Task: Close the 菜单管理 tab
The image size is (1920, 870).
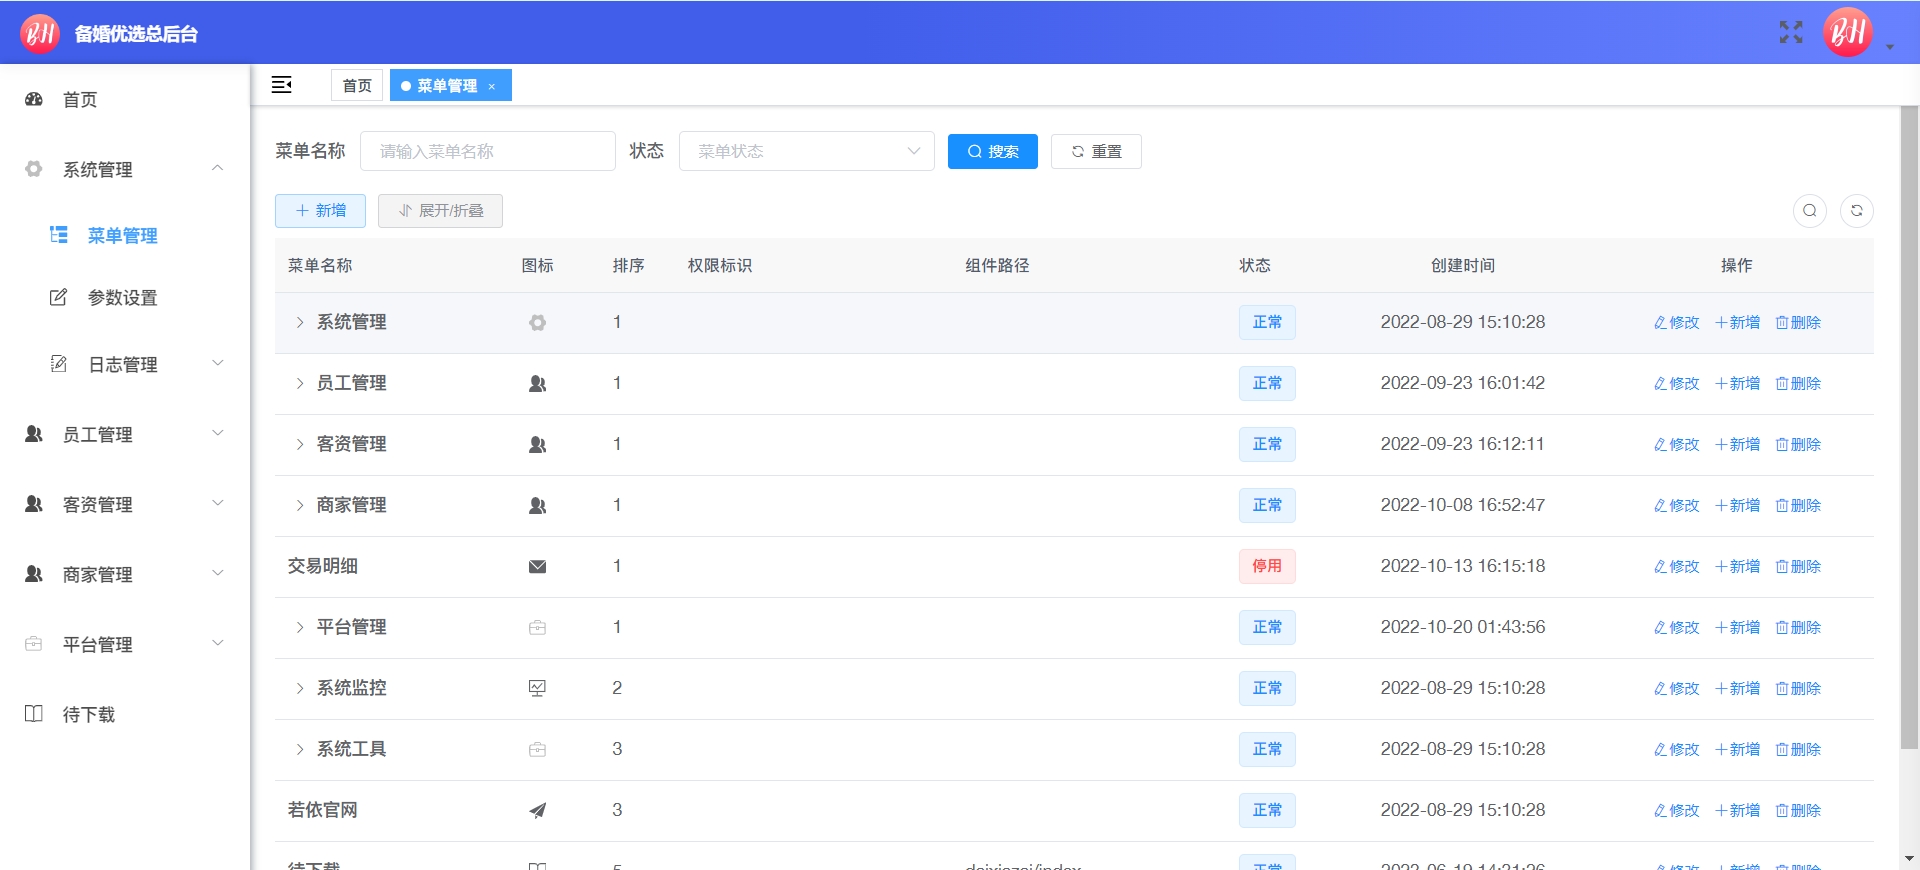Action: click(x=492, y=87)
